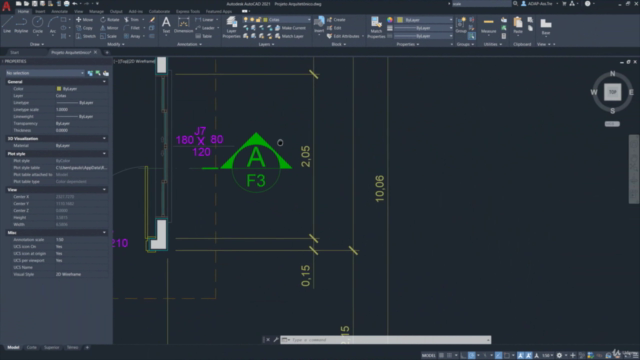Toggle object snap tracking in status bar
This screenshot has width=640, height=360.
click(499, 356)
